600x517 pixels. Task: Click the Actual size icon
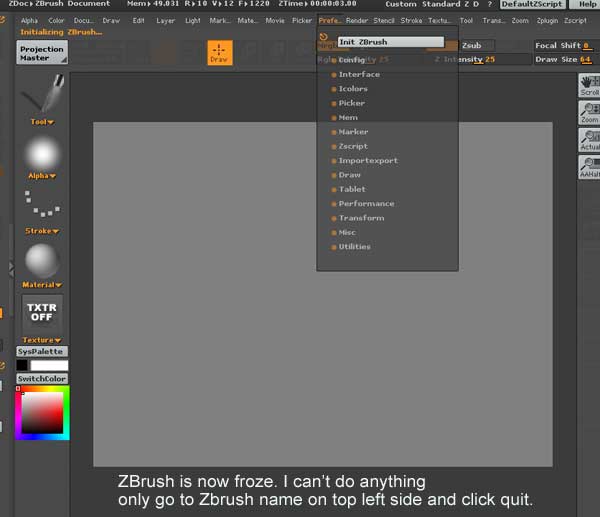[589, 140]
